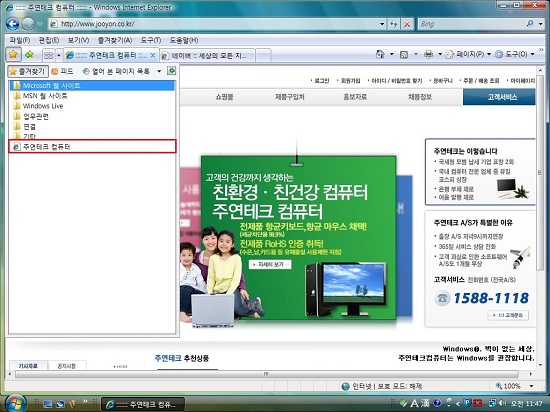Open the 페이지(P) dropdown menu
Image resolution: width=550 pixels, height=412 pixels.
tap(468, 54)
